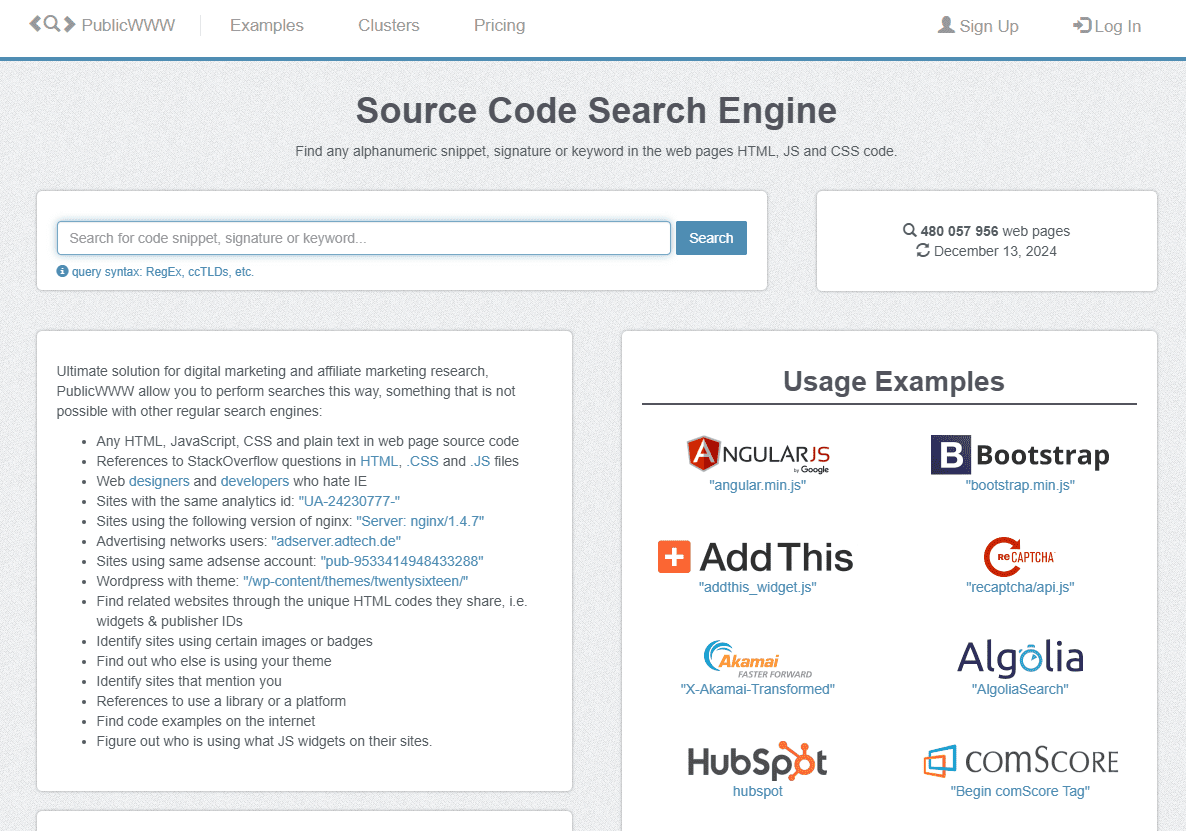
Task: Click the Algolia logo
Action: tap(1020, 658)
